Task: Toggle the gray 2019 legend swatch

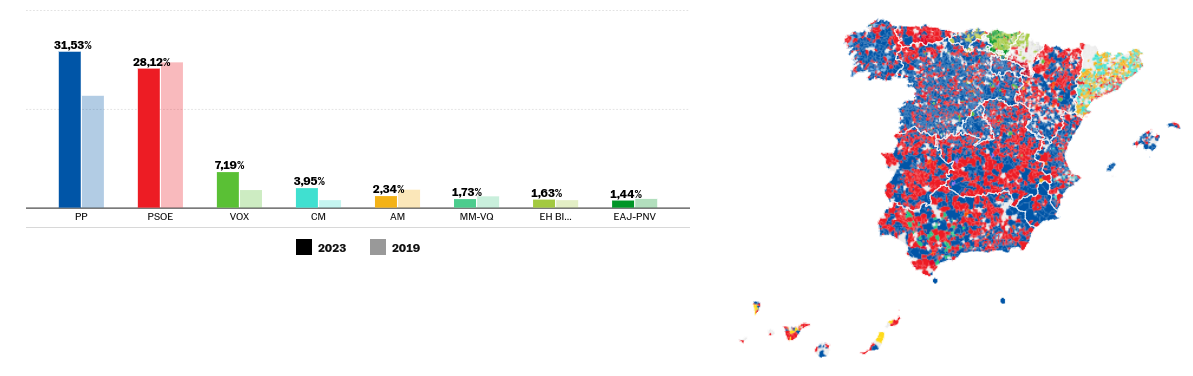Action: tap(378, 247)
